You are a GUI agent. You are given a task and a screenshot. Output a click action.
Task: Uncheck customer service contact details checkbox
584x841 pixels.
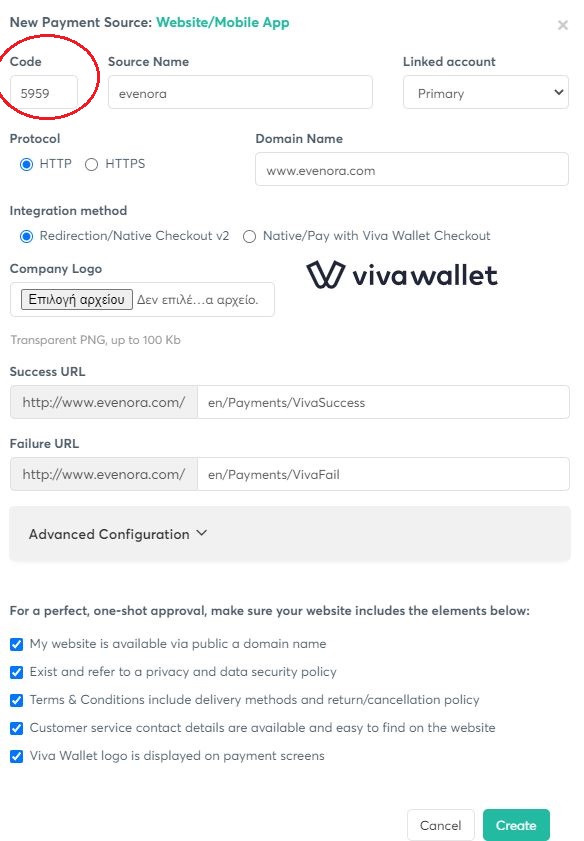(17, 728)
